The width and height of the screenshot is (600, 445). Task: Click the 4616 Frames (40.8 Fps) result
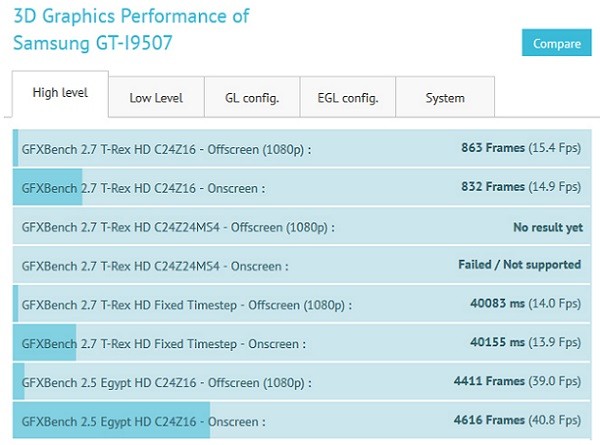click(x=517, y=420)
